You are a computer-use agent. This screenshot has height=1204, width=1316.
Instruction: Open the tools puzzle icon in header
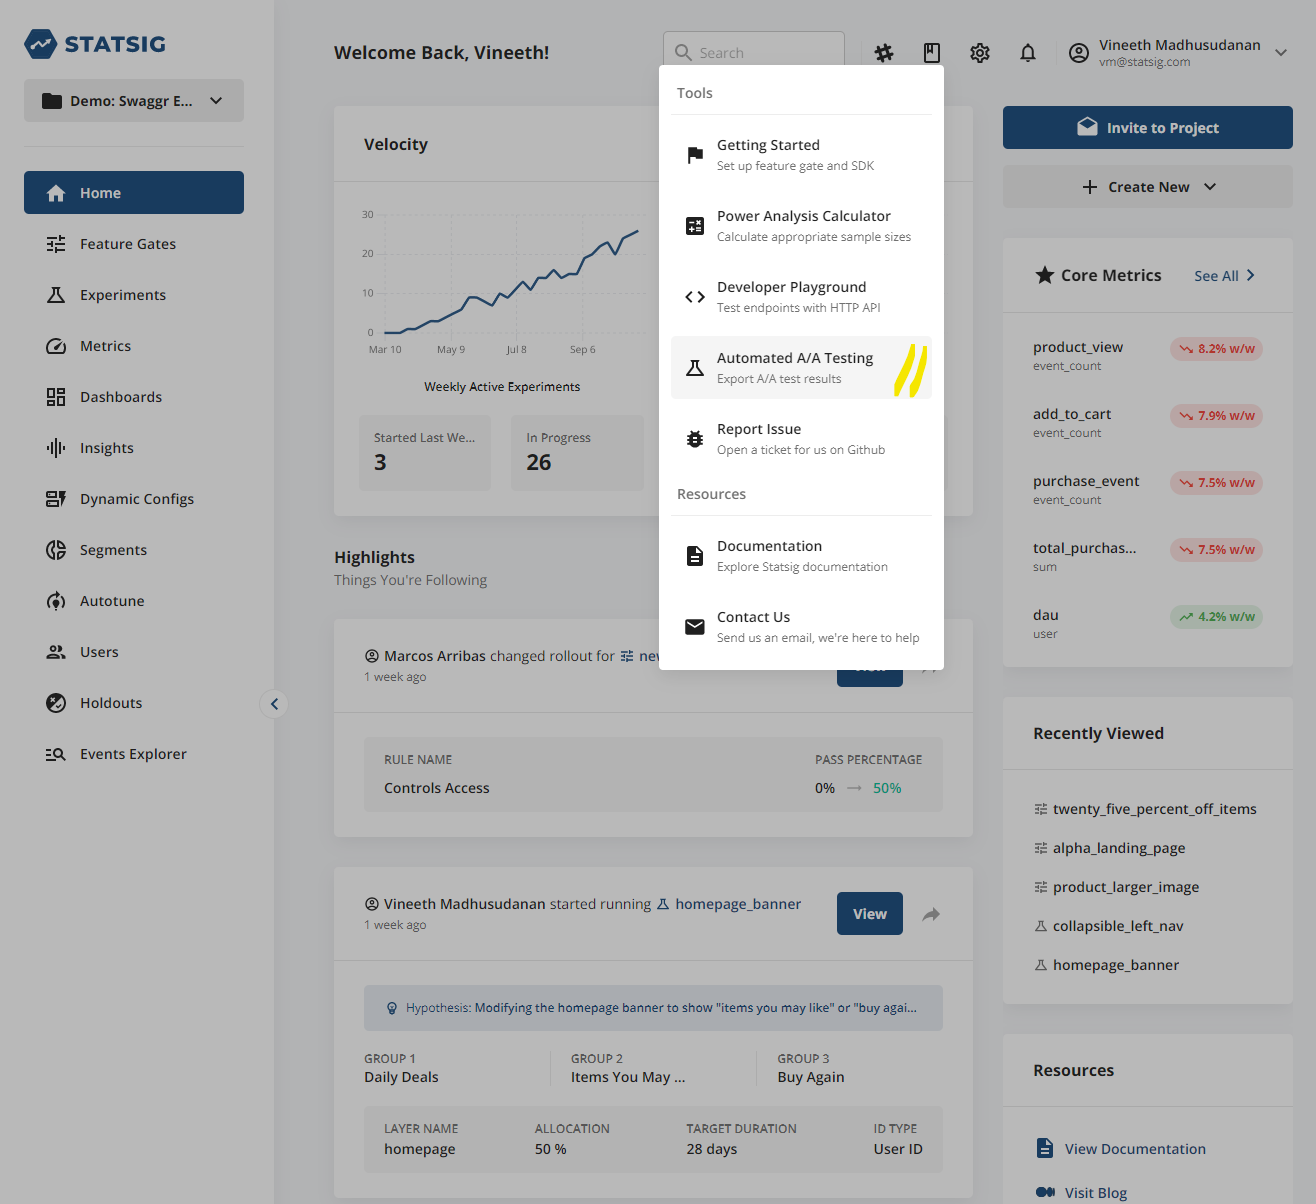coord(884,53)
